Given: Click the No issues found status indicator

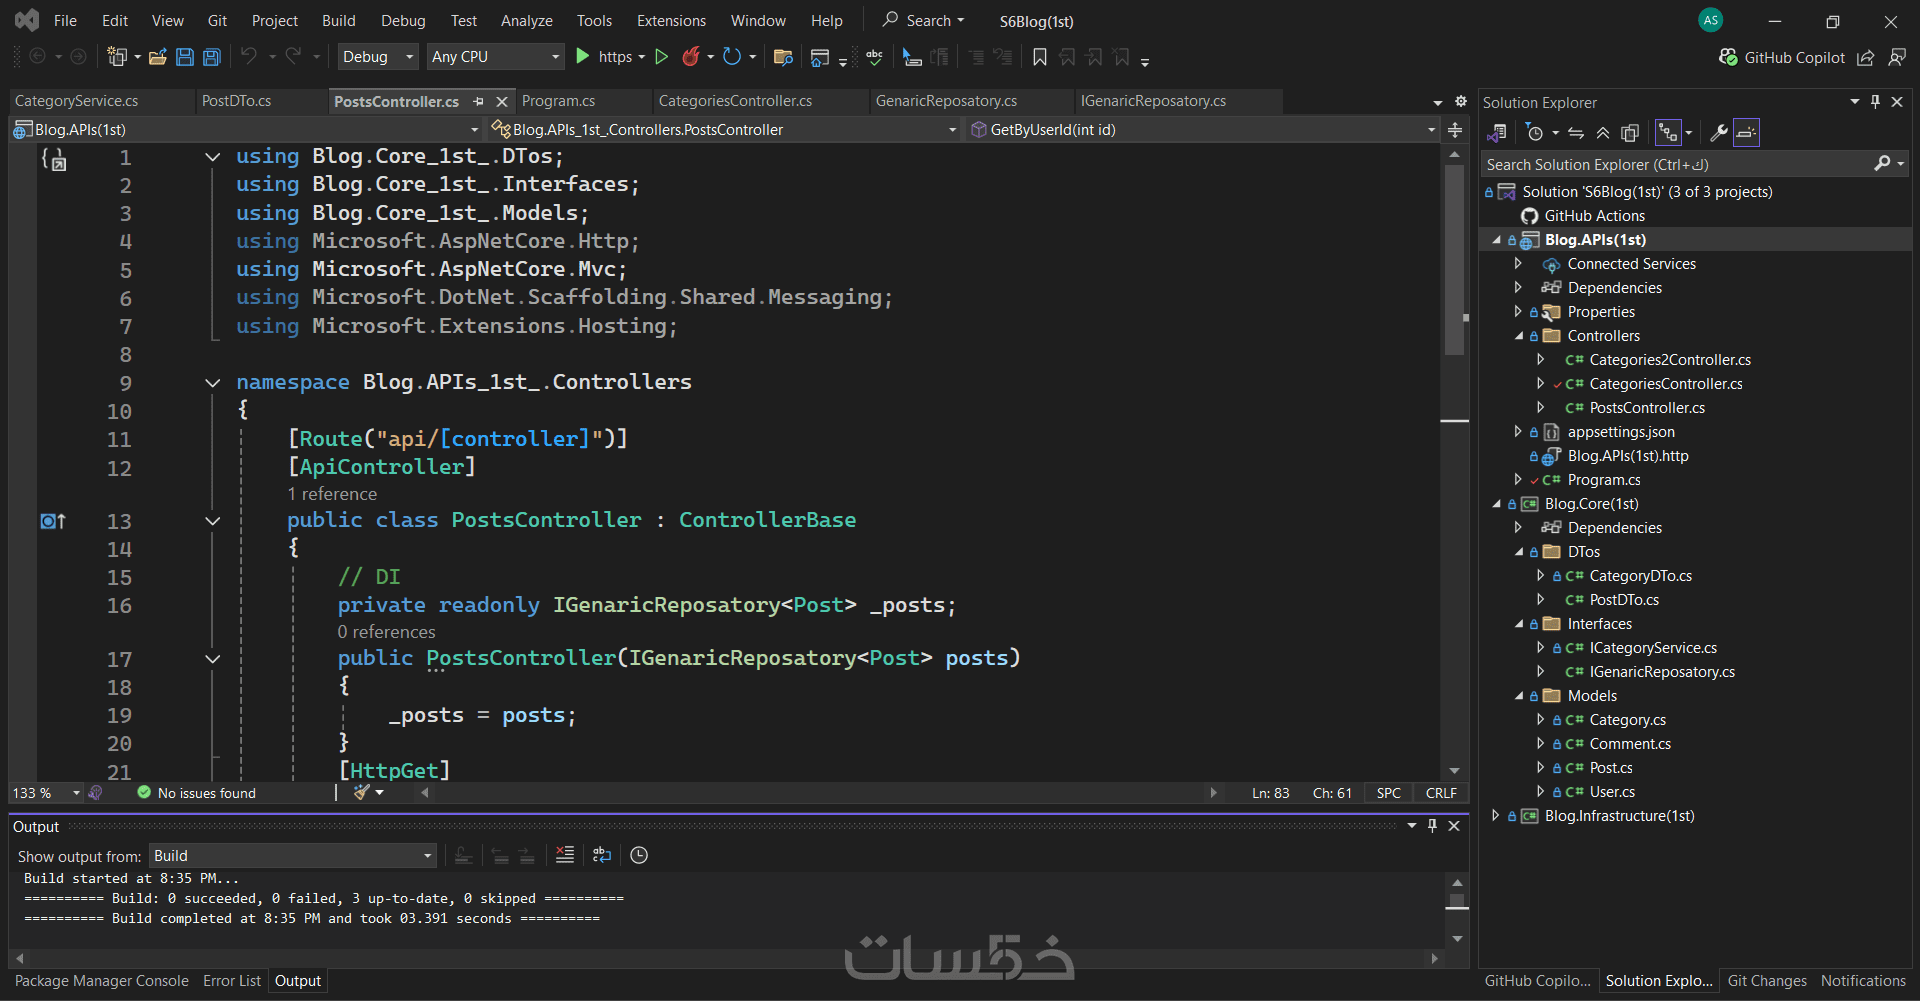Looking at the screenshot, I should pyautogui.click(x=196, y=793).
